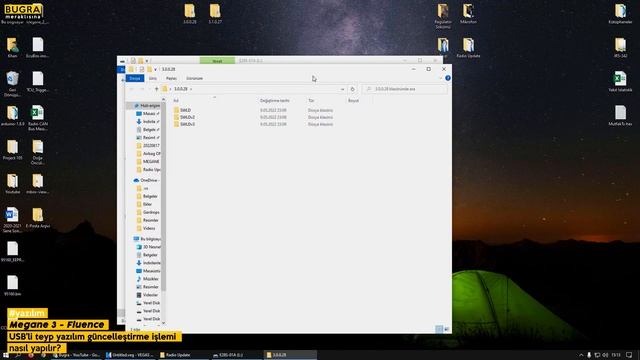Open the Word document icon on the desktop
640x360 pixels.
pos(12,220)
